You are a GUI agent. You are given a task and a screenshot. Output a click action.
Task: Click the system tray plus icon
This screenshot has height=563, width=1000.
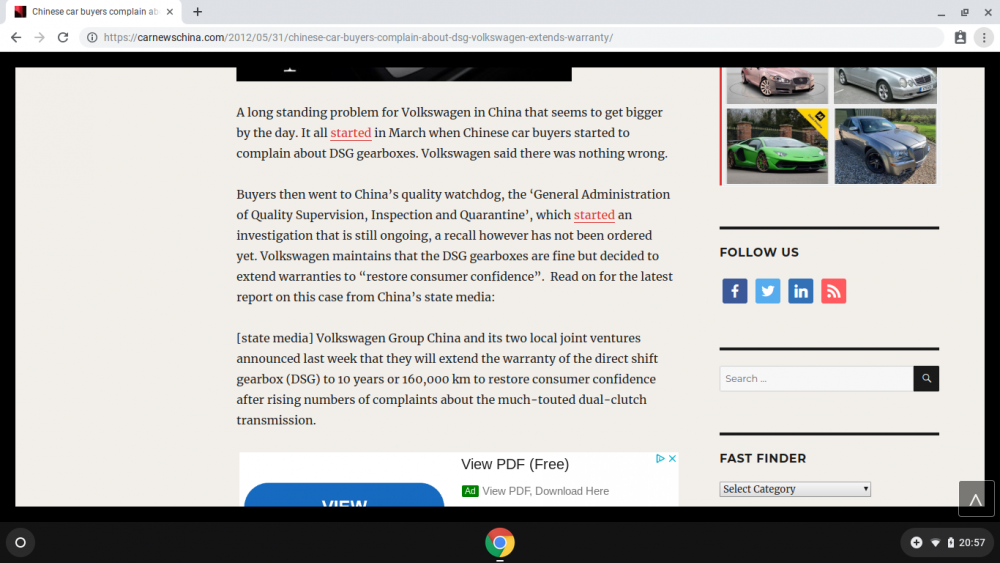[x=916, y=543]
